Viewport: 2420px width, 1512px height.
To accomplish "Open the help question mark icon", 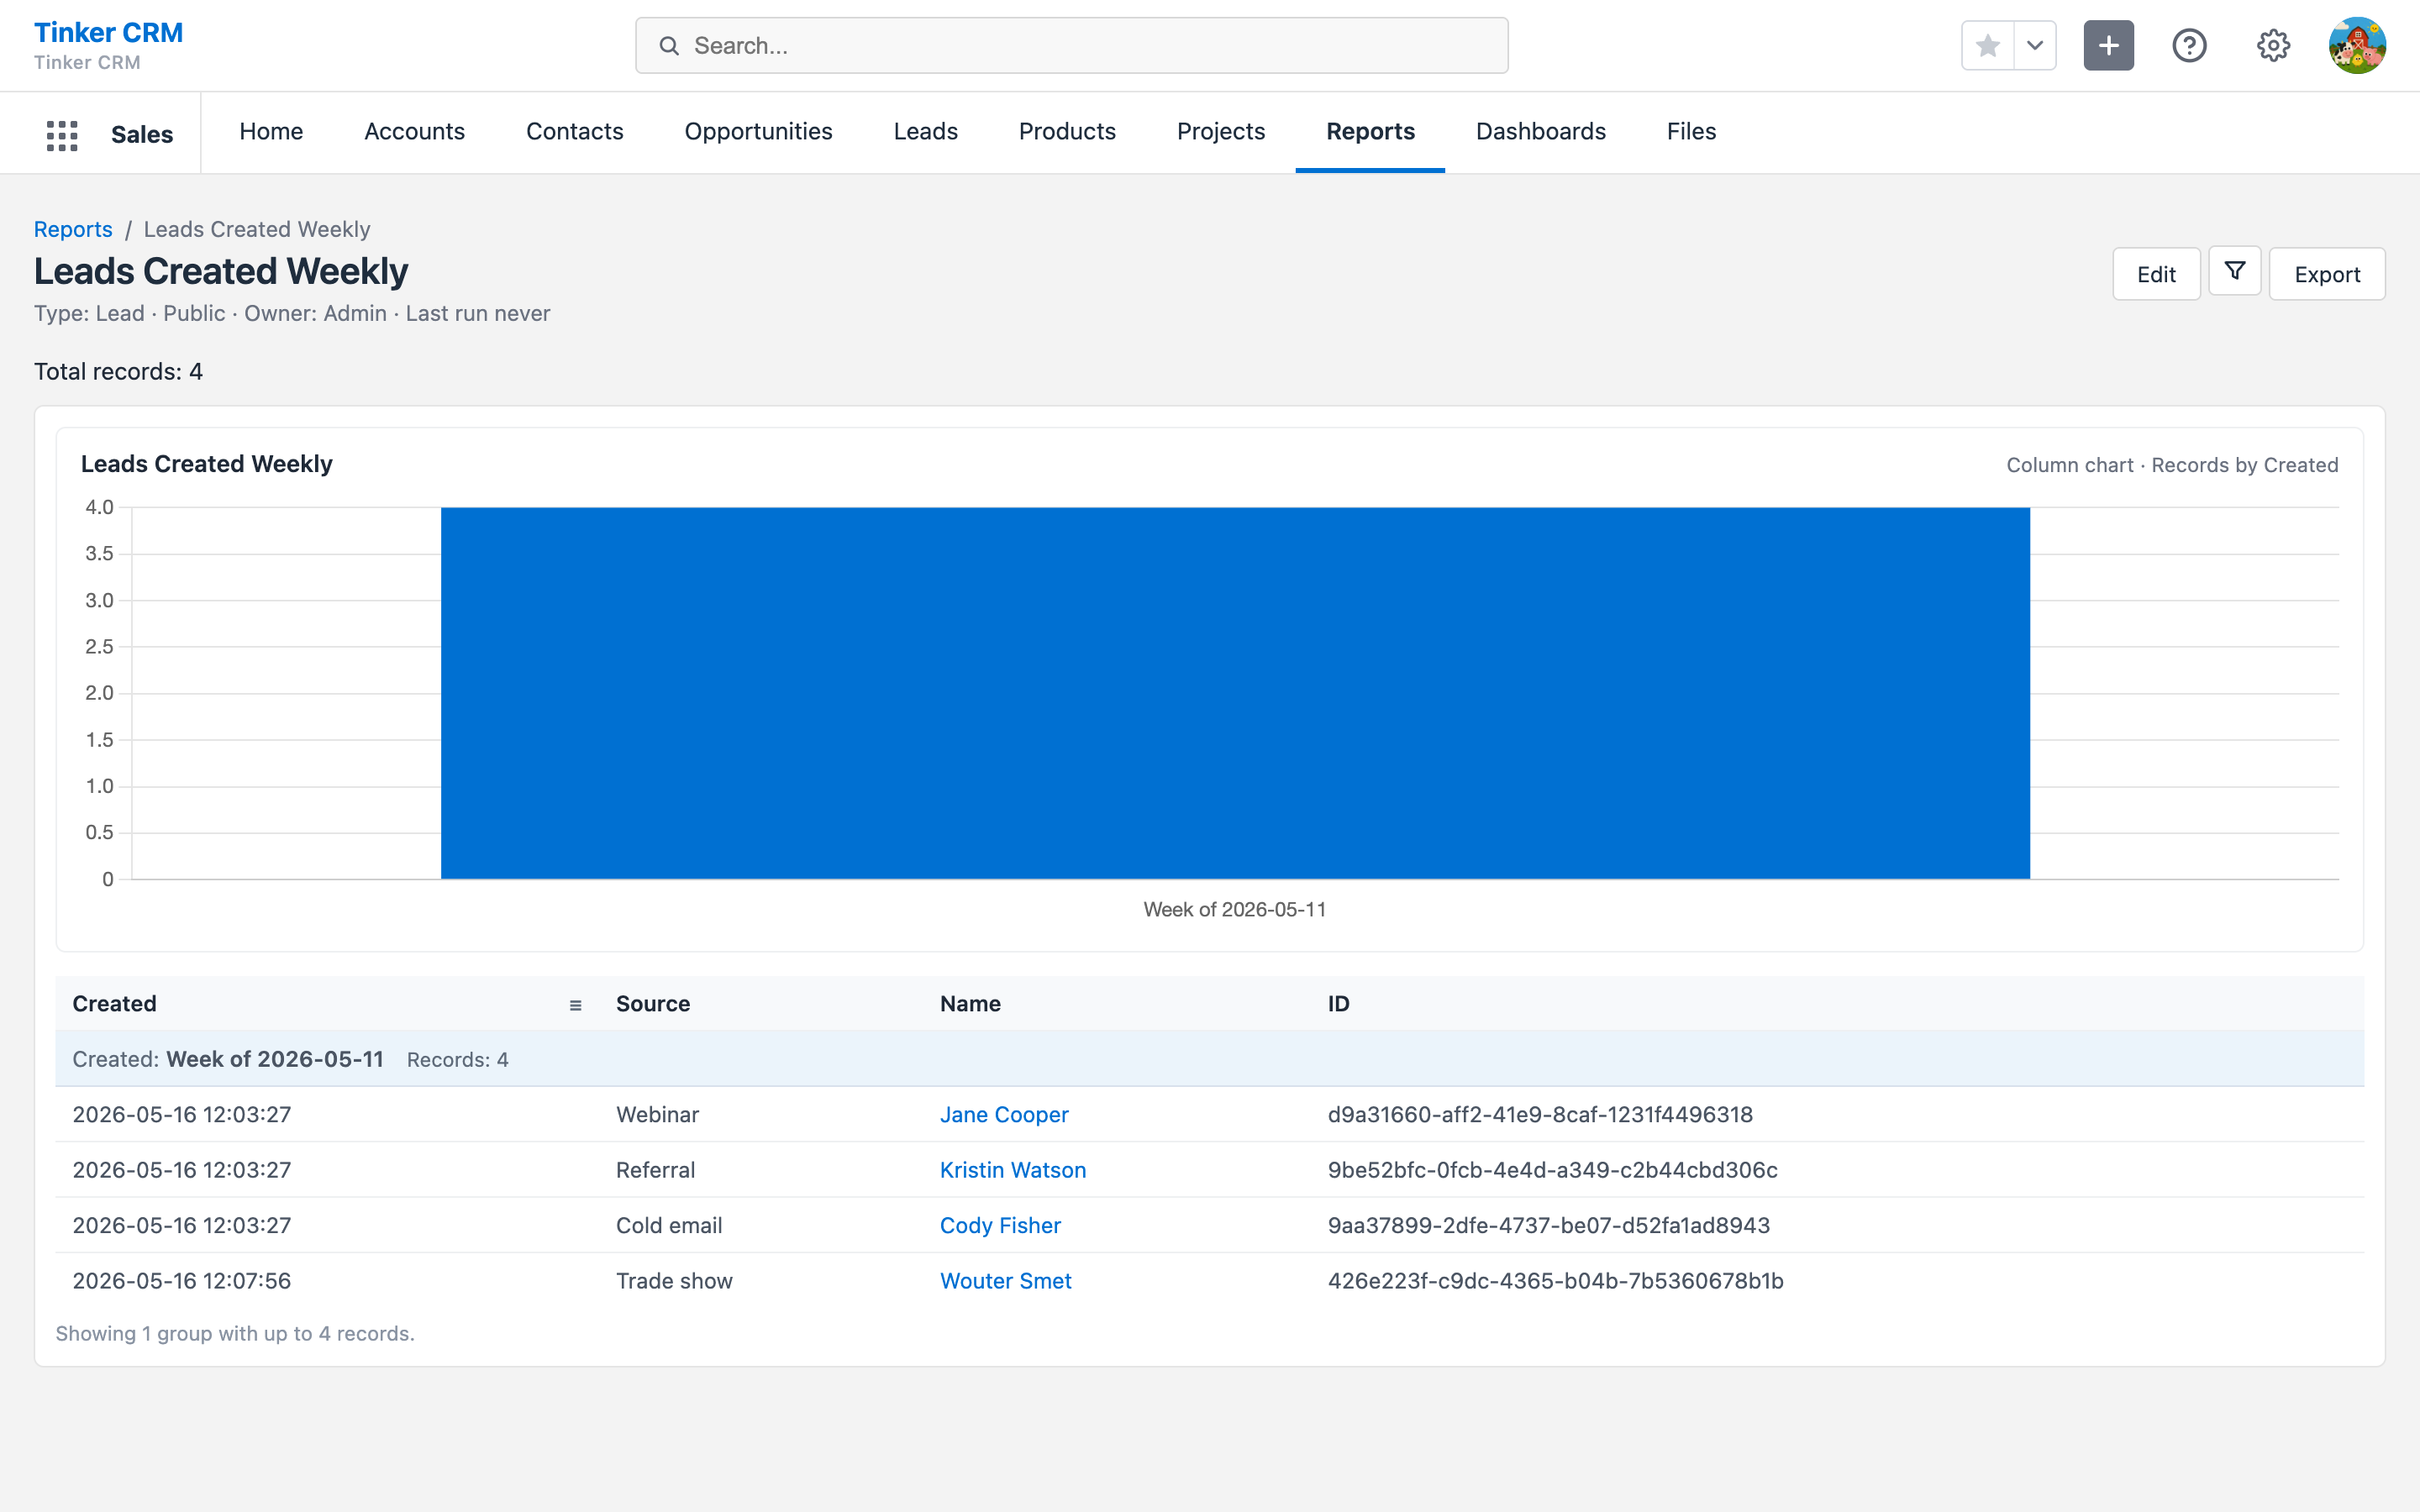I will [x=2189, y=46].
